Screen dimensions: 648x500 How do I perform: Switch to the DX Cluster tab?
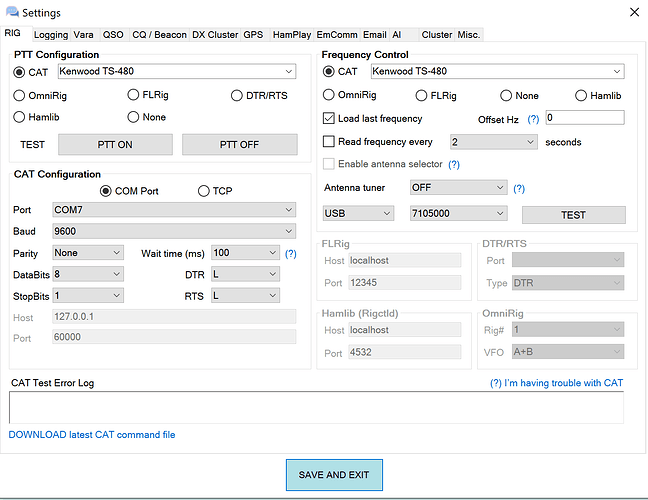(215, 35)
